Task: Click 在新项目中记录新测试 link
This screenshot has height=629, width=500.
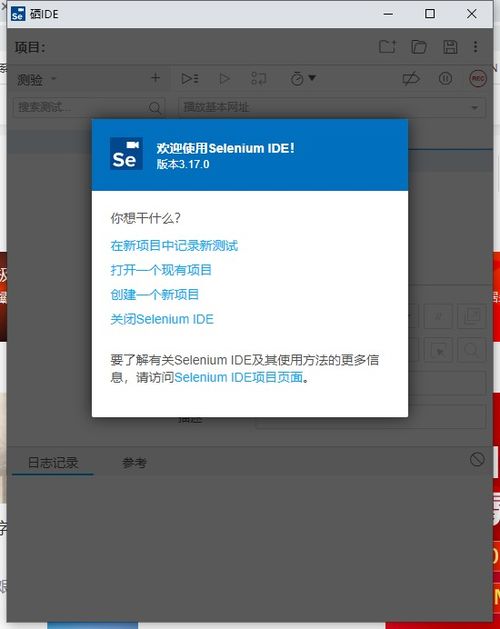Action: point(174,246)
